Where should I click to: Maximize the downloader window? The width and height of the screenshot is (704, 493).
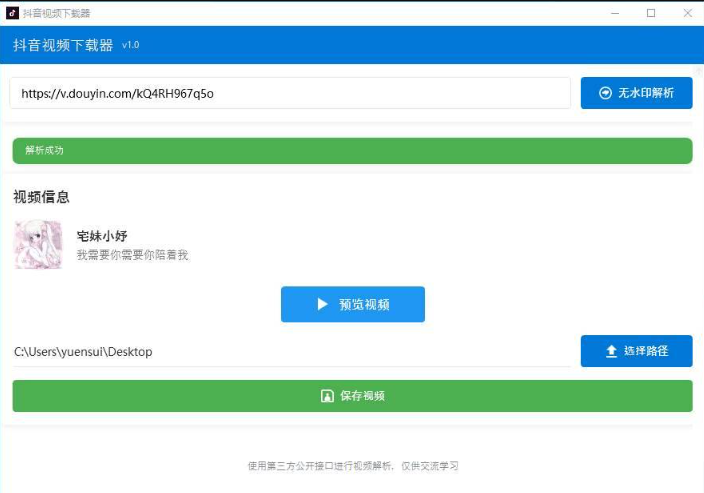[x=651, y=13]
